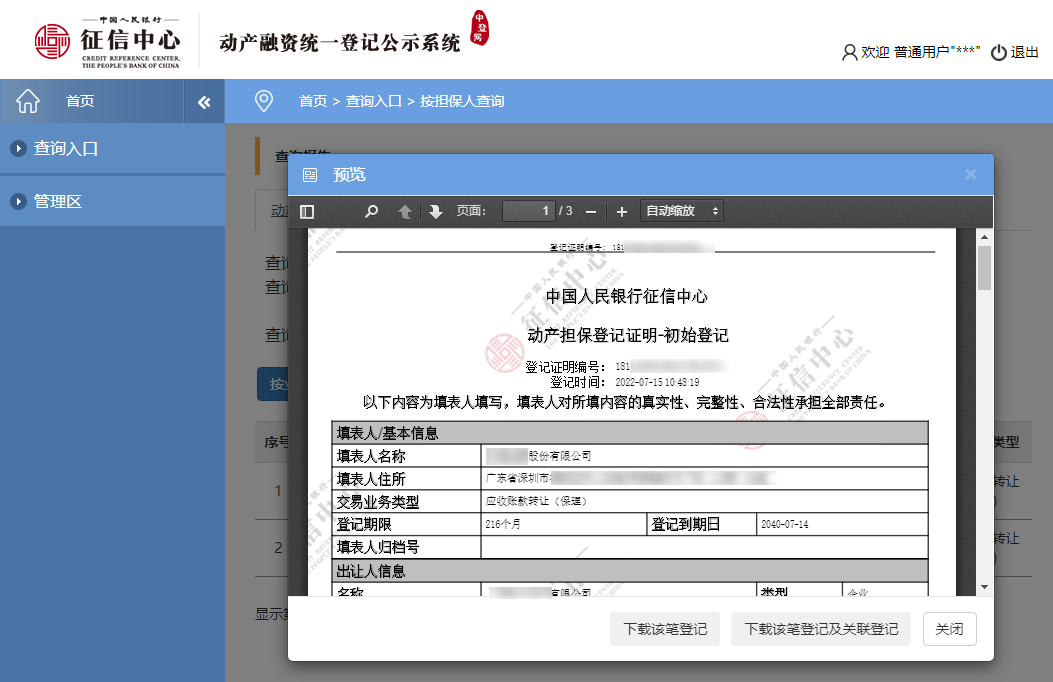This screenshot has height=682, width=1053.
Task: Go to next page in PDF
Action: click(436, 211)
